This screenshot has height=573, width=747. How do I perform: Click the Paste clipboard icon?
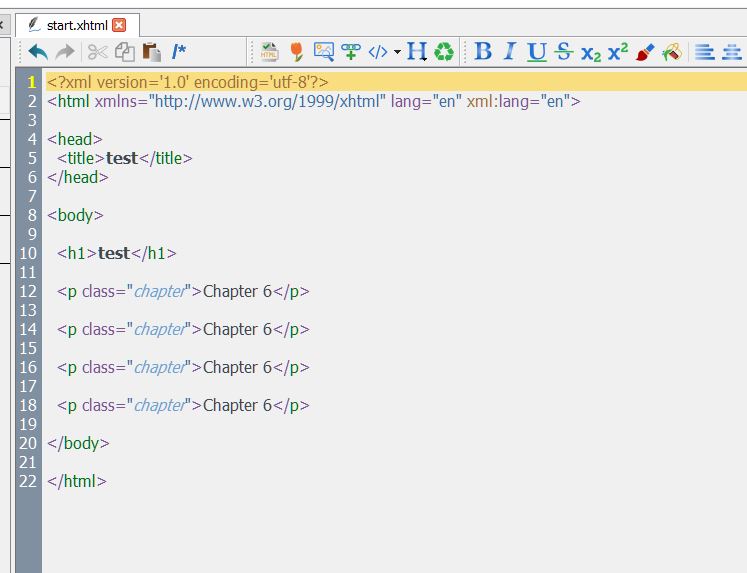coord(151,51)
